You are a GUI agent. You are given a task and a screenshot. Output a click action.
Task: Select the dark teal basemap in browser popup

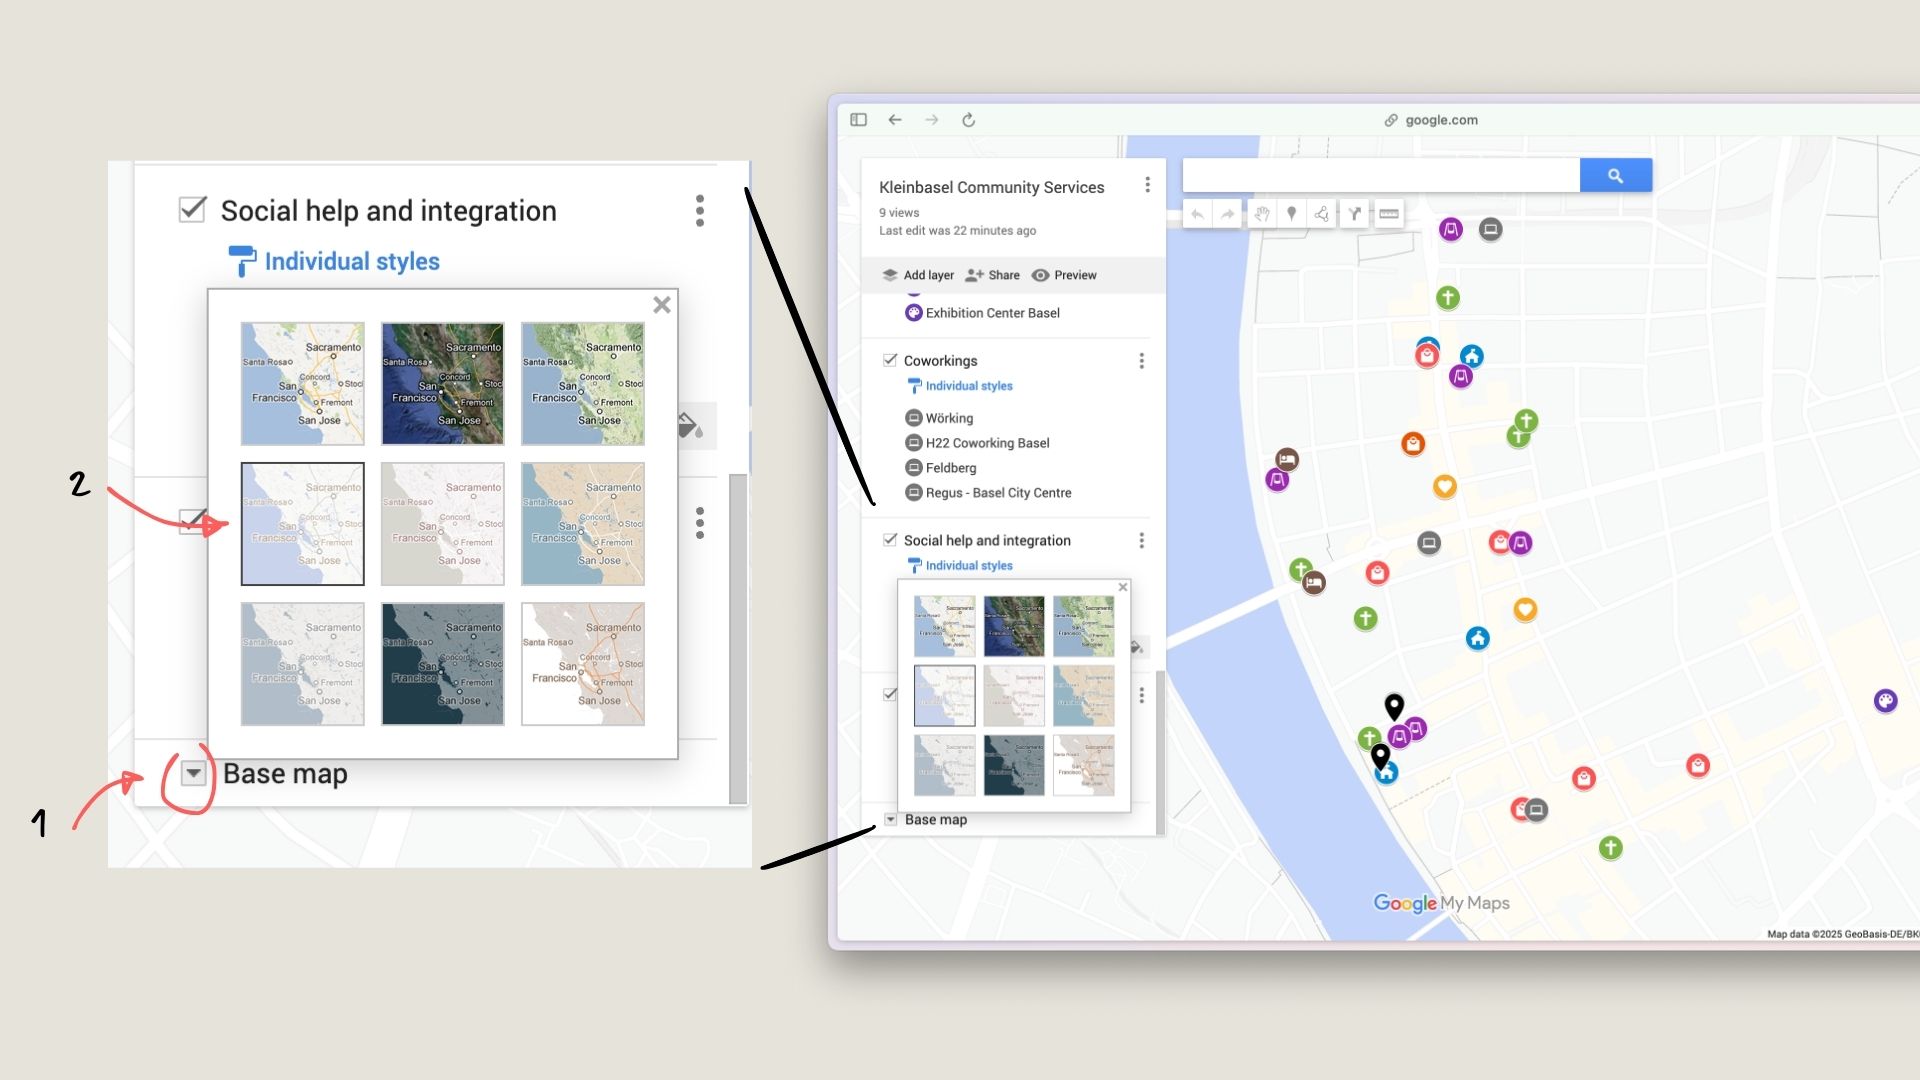point(1014,766)
